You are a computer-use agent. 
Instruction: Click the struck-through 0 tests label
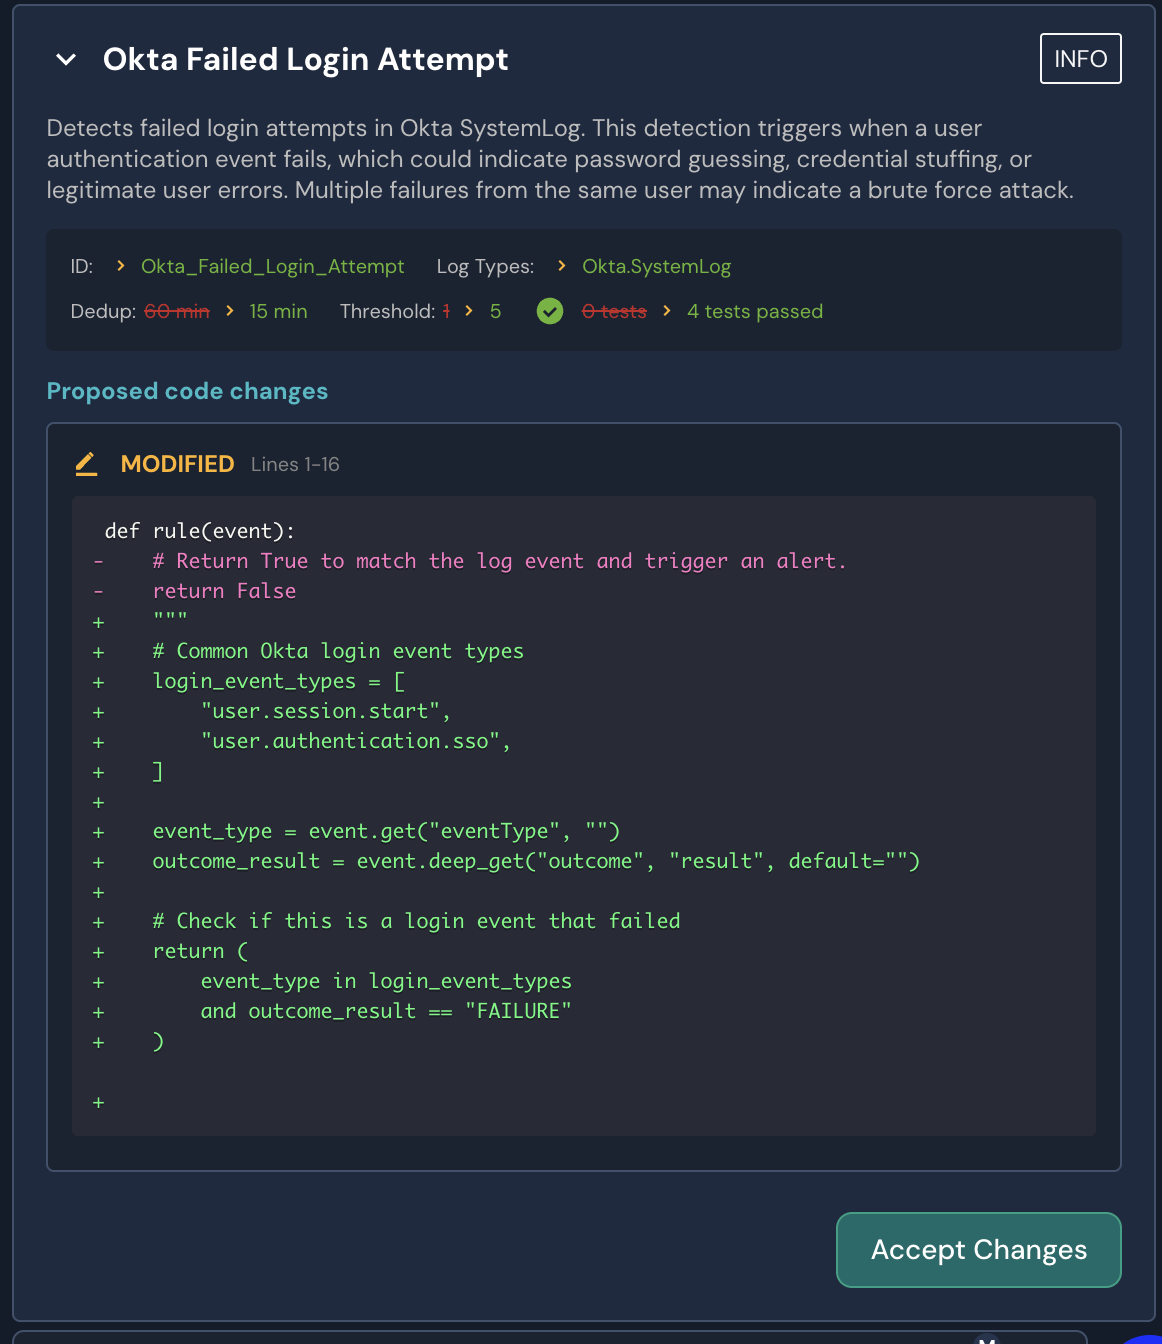pos(614,312)
